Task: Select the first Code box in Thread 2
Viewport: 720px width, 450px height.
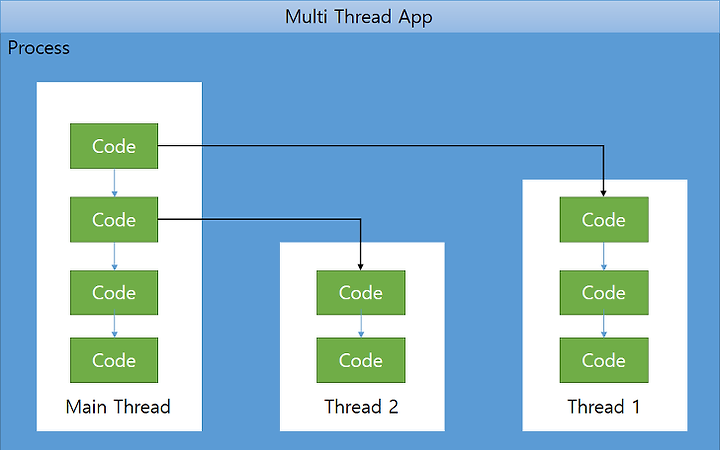Action: [x=361, y=292]
